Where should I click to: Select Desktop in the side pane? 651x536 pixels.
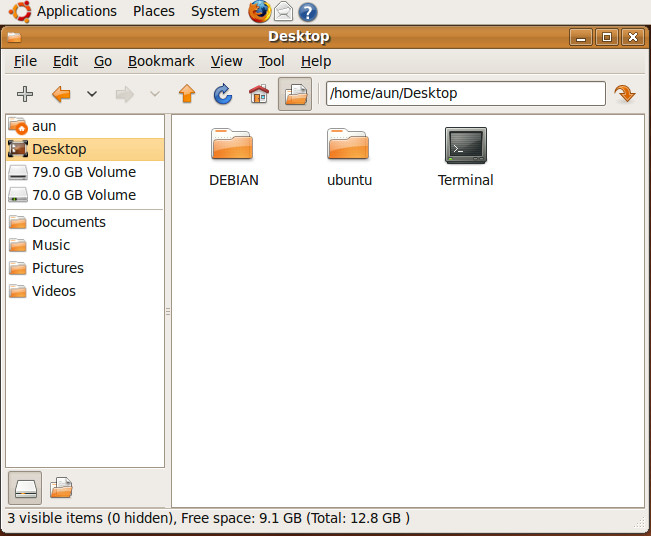85,149
